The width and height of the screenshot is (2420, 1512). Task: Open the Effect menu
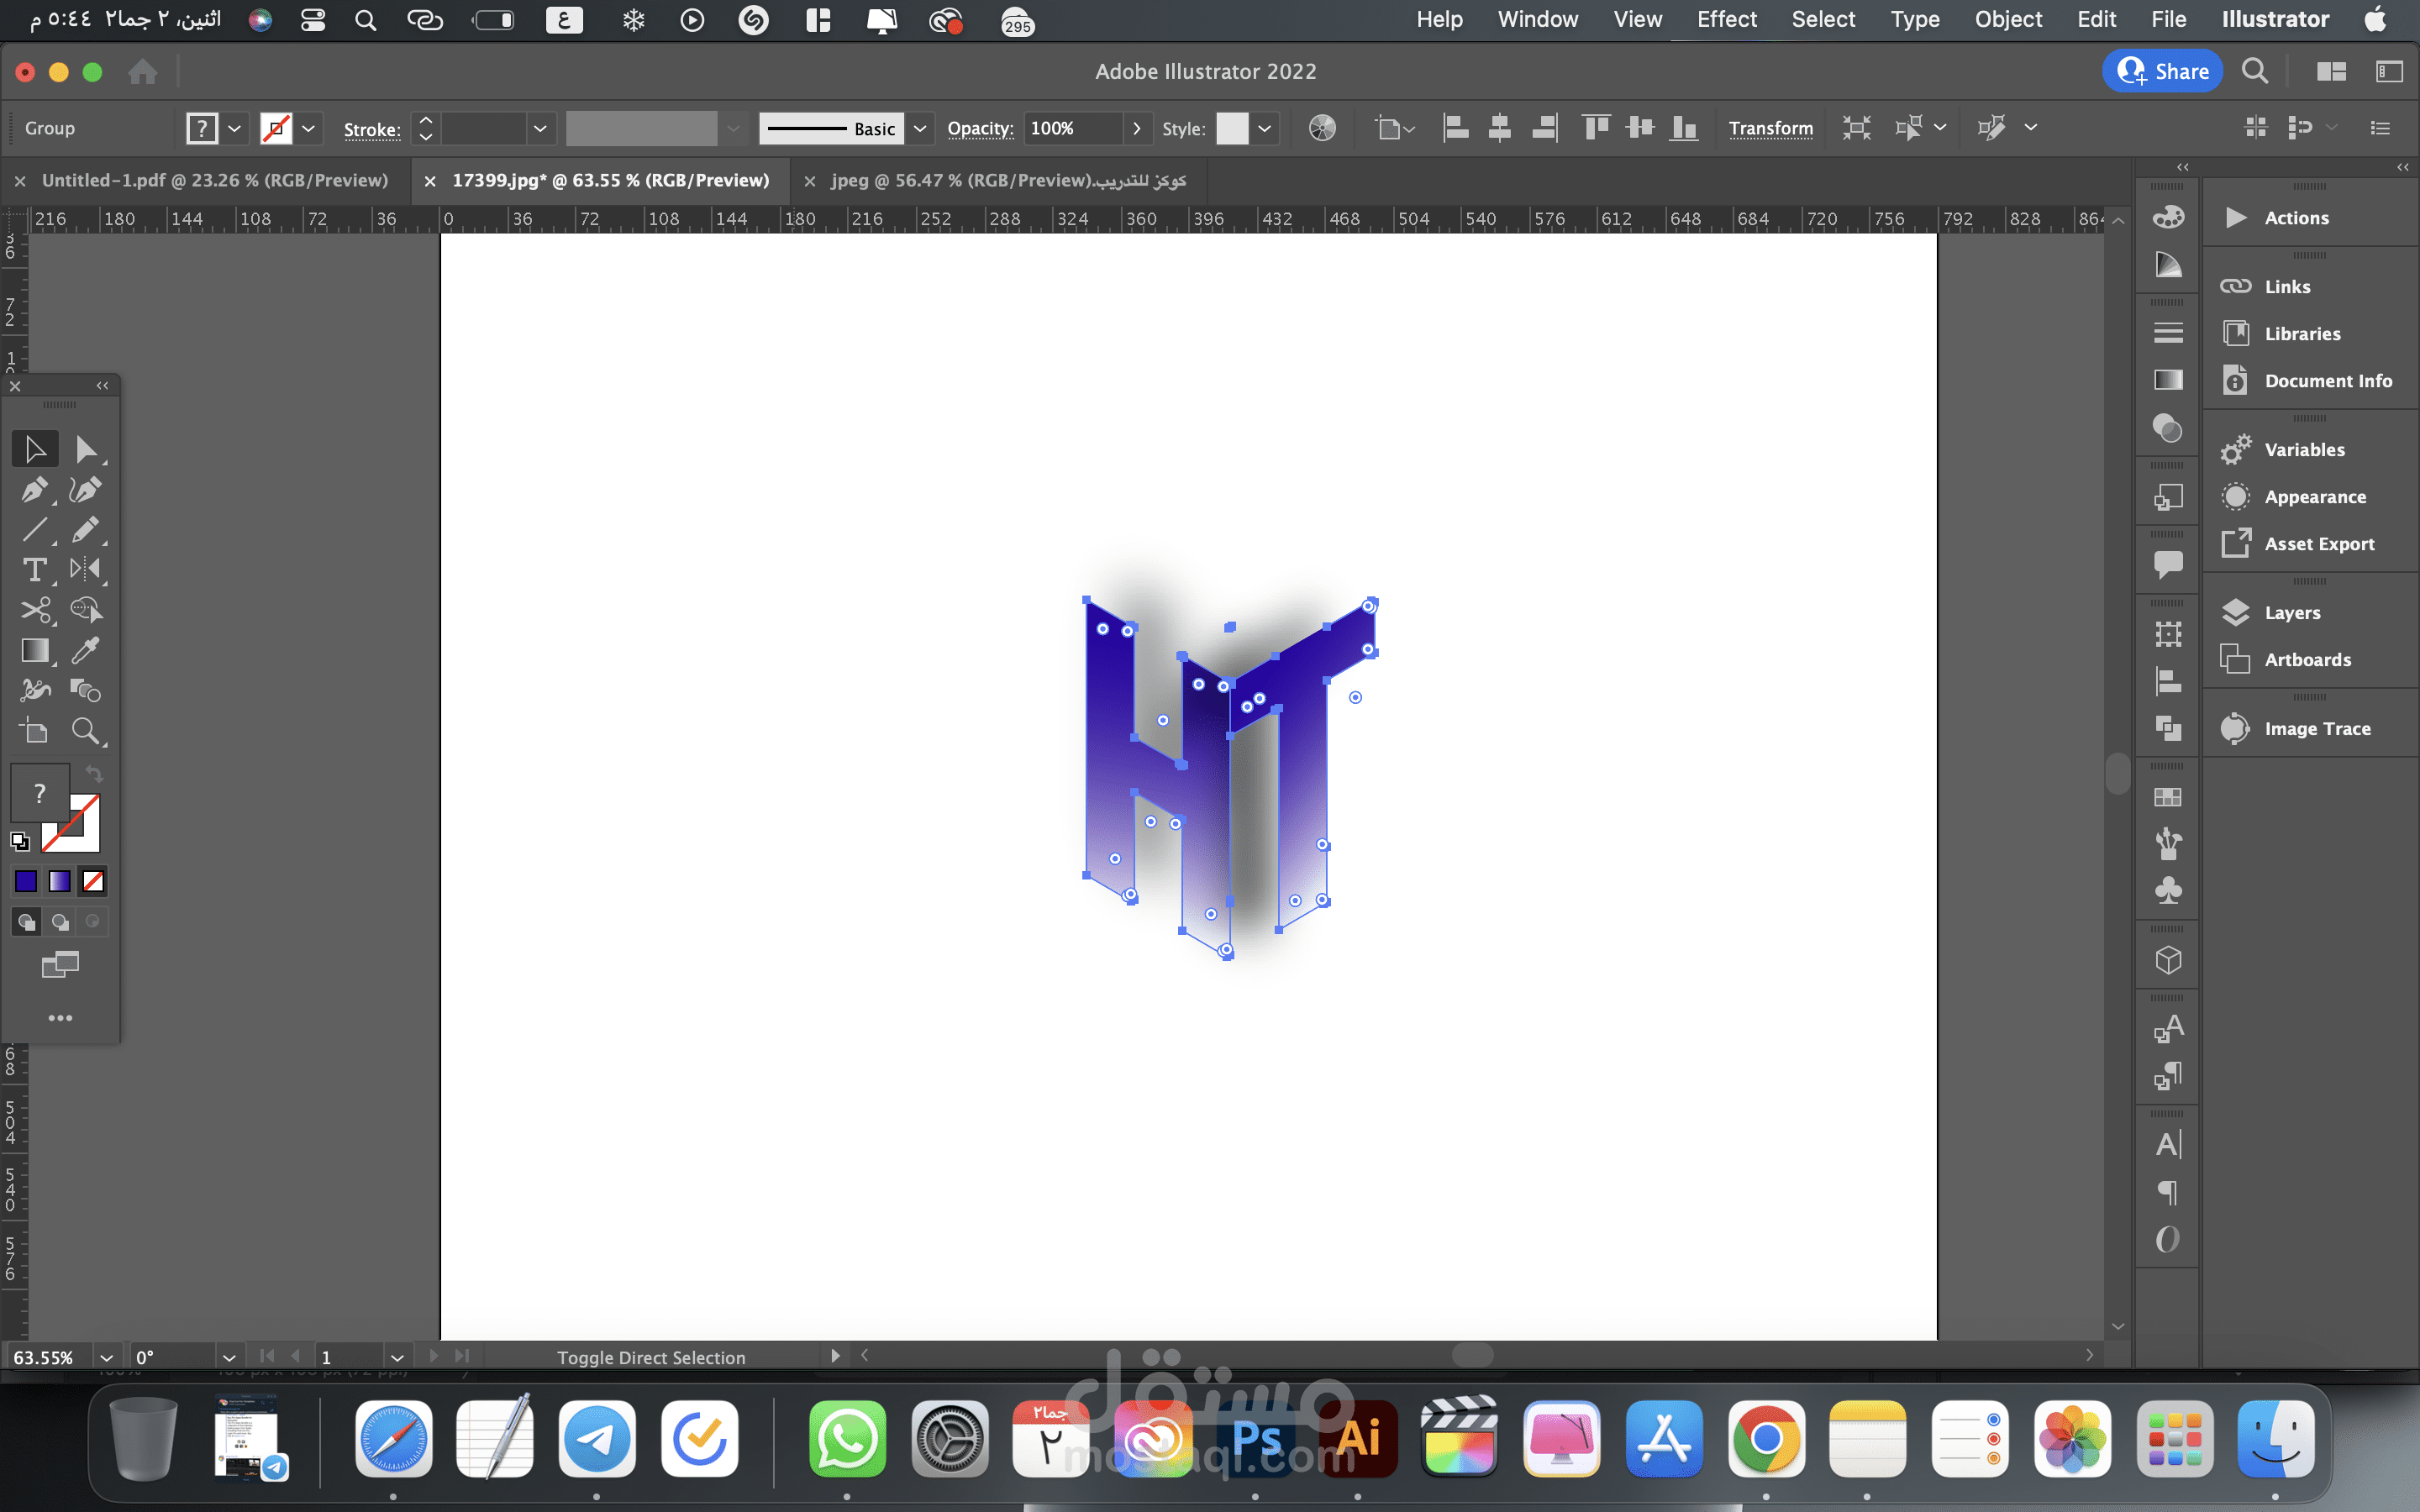(1726, 19)
